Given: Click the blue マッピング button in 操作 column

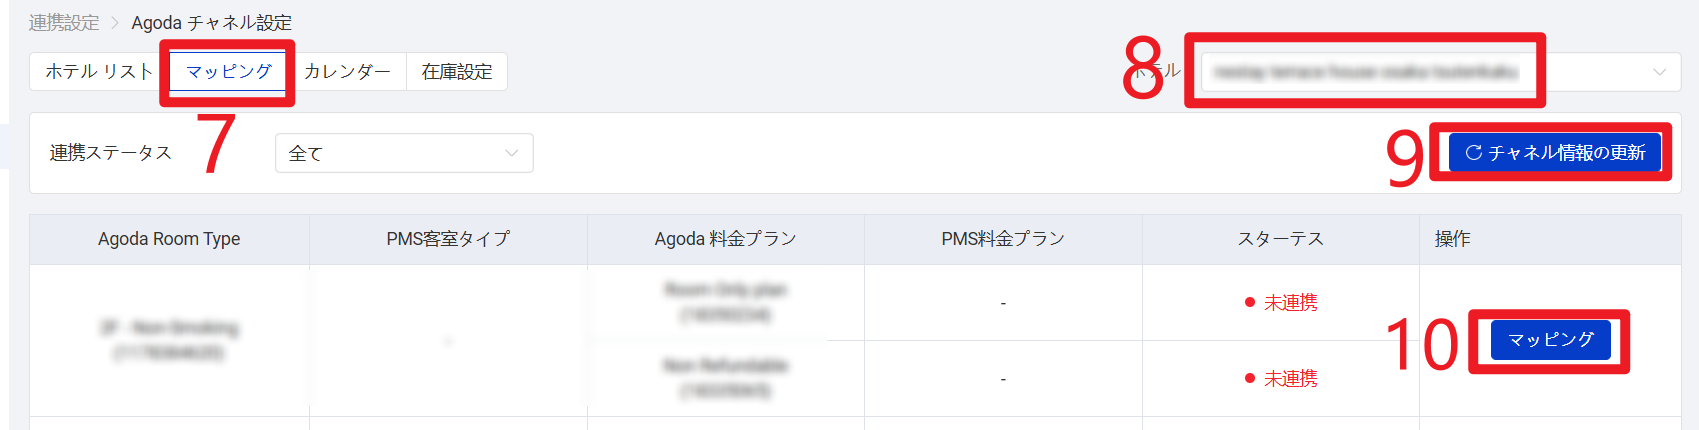Looking at the screenshot, I should (x=1550, y=340).
